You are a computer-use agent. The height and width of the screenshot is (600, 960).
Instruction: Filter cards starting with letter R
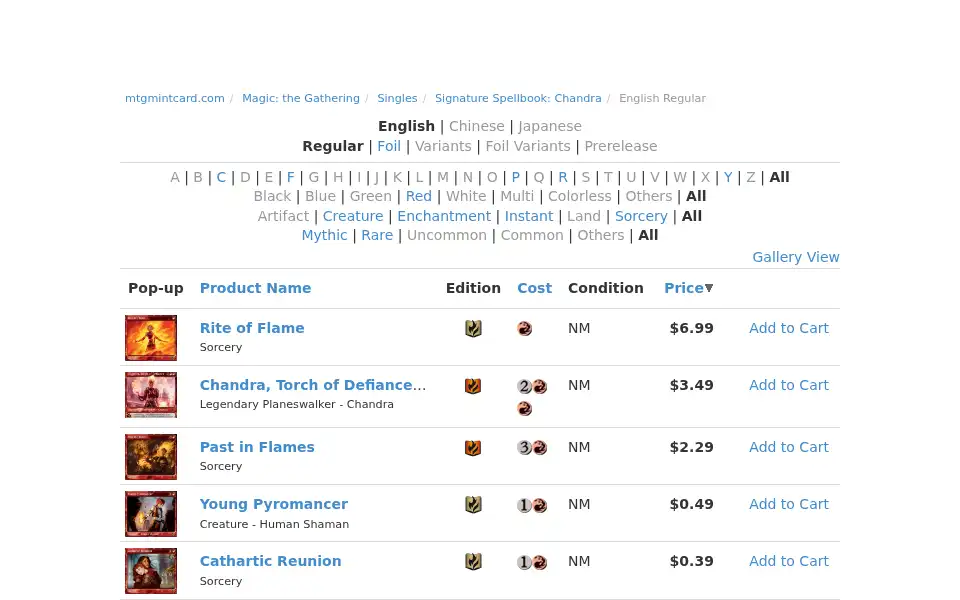563,177
